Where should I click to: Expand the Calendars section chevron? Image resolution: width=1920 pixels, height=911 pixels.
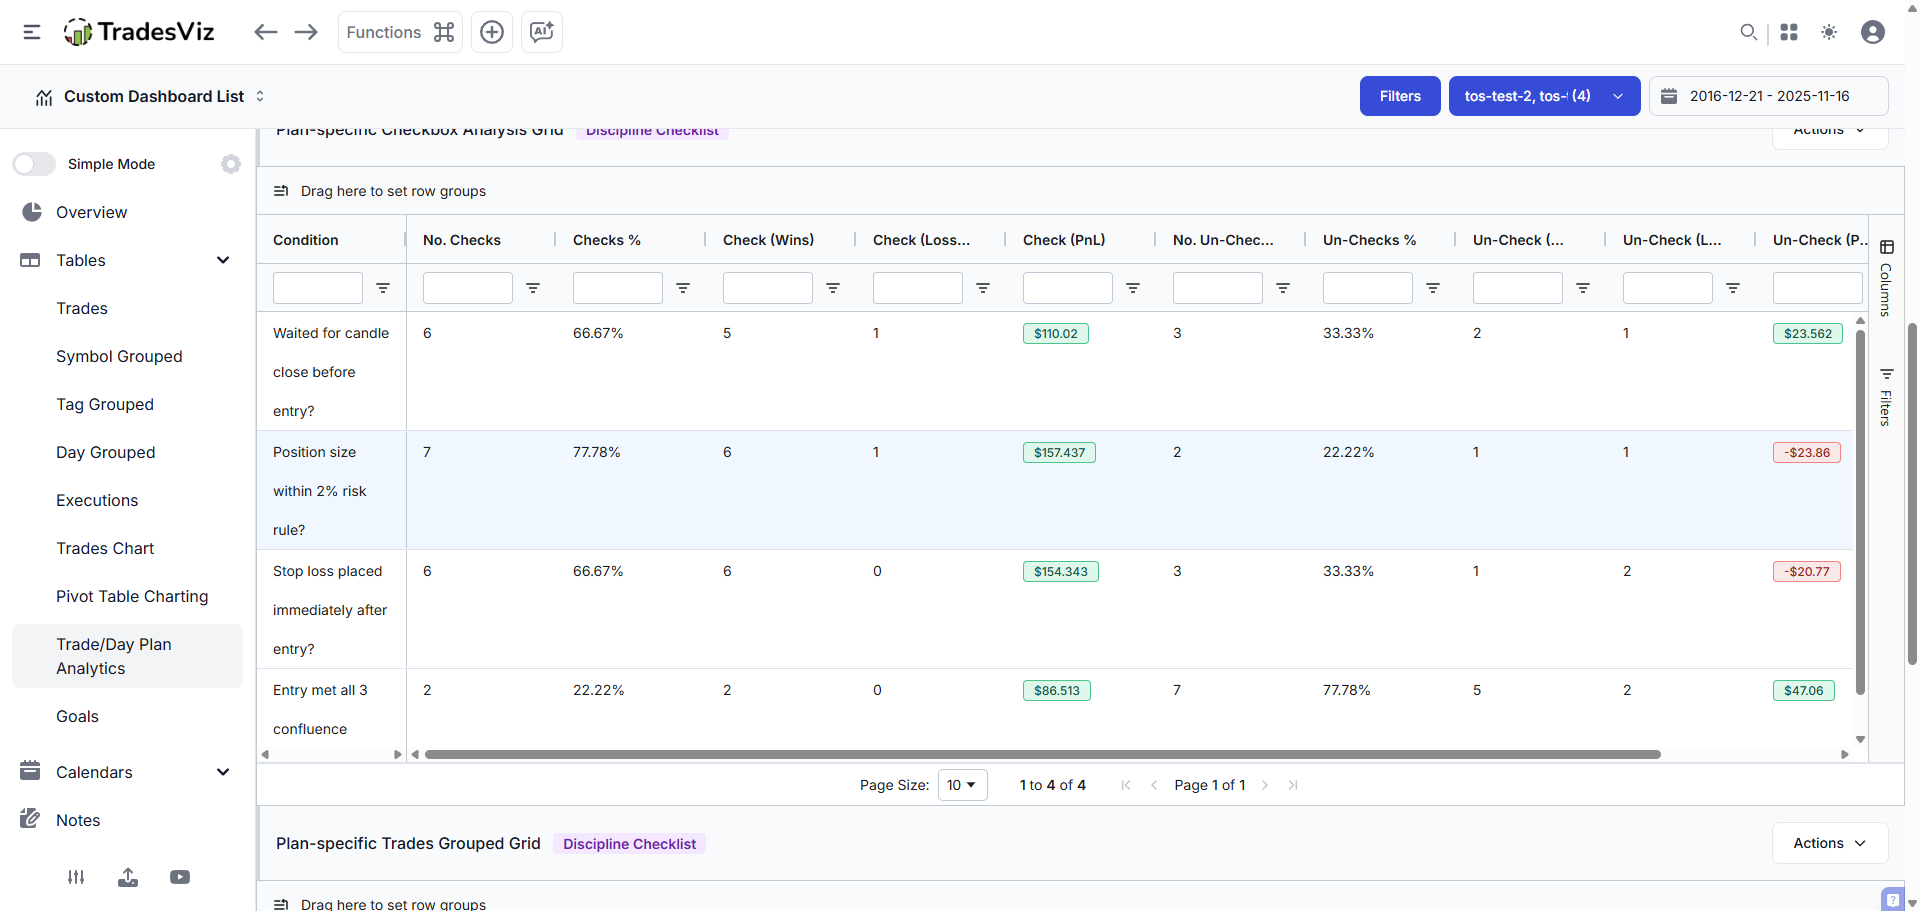pos(223,771)
